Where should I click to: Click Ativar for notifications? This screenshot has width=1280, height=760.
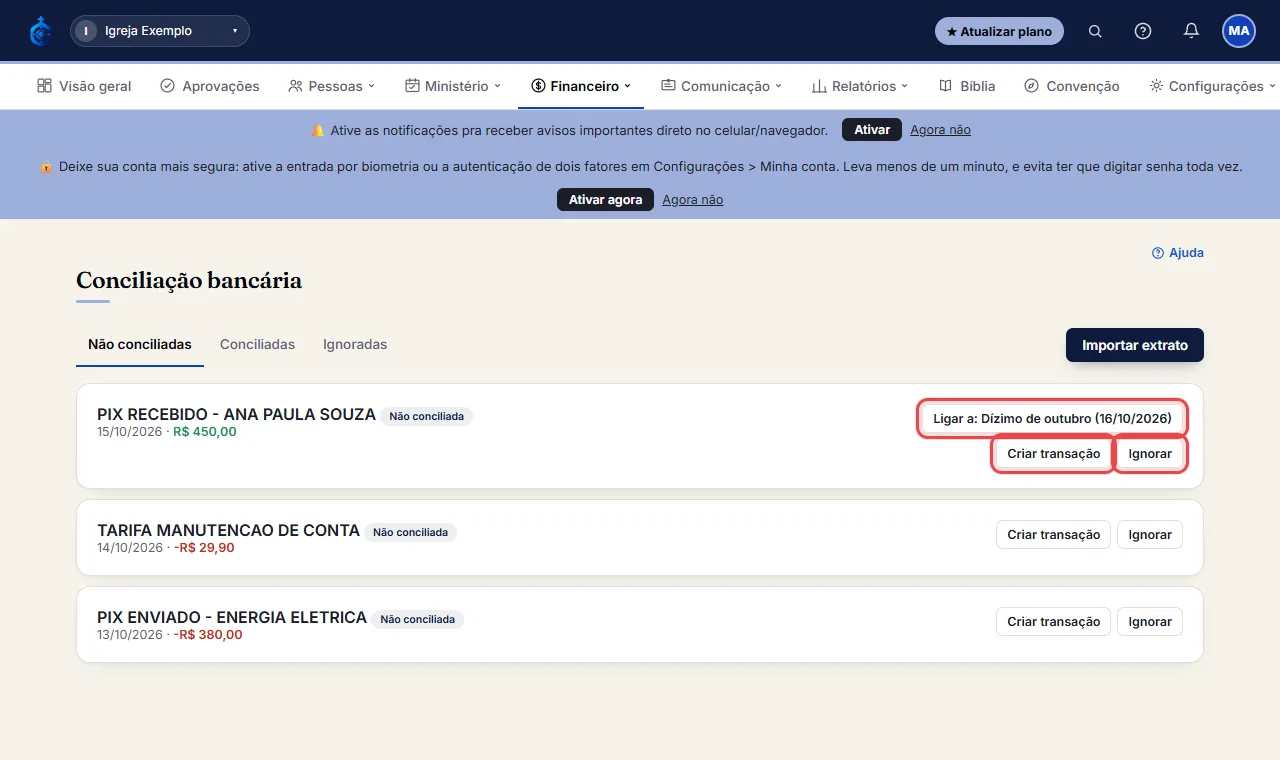(872, 130)
